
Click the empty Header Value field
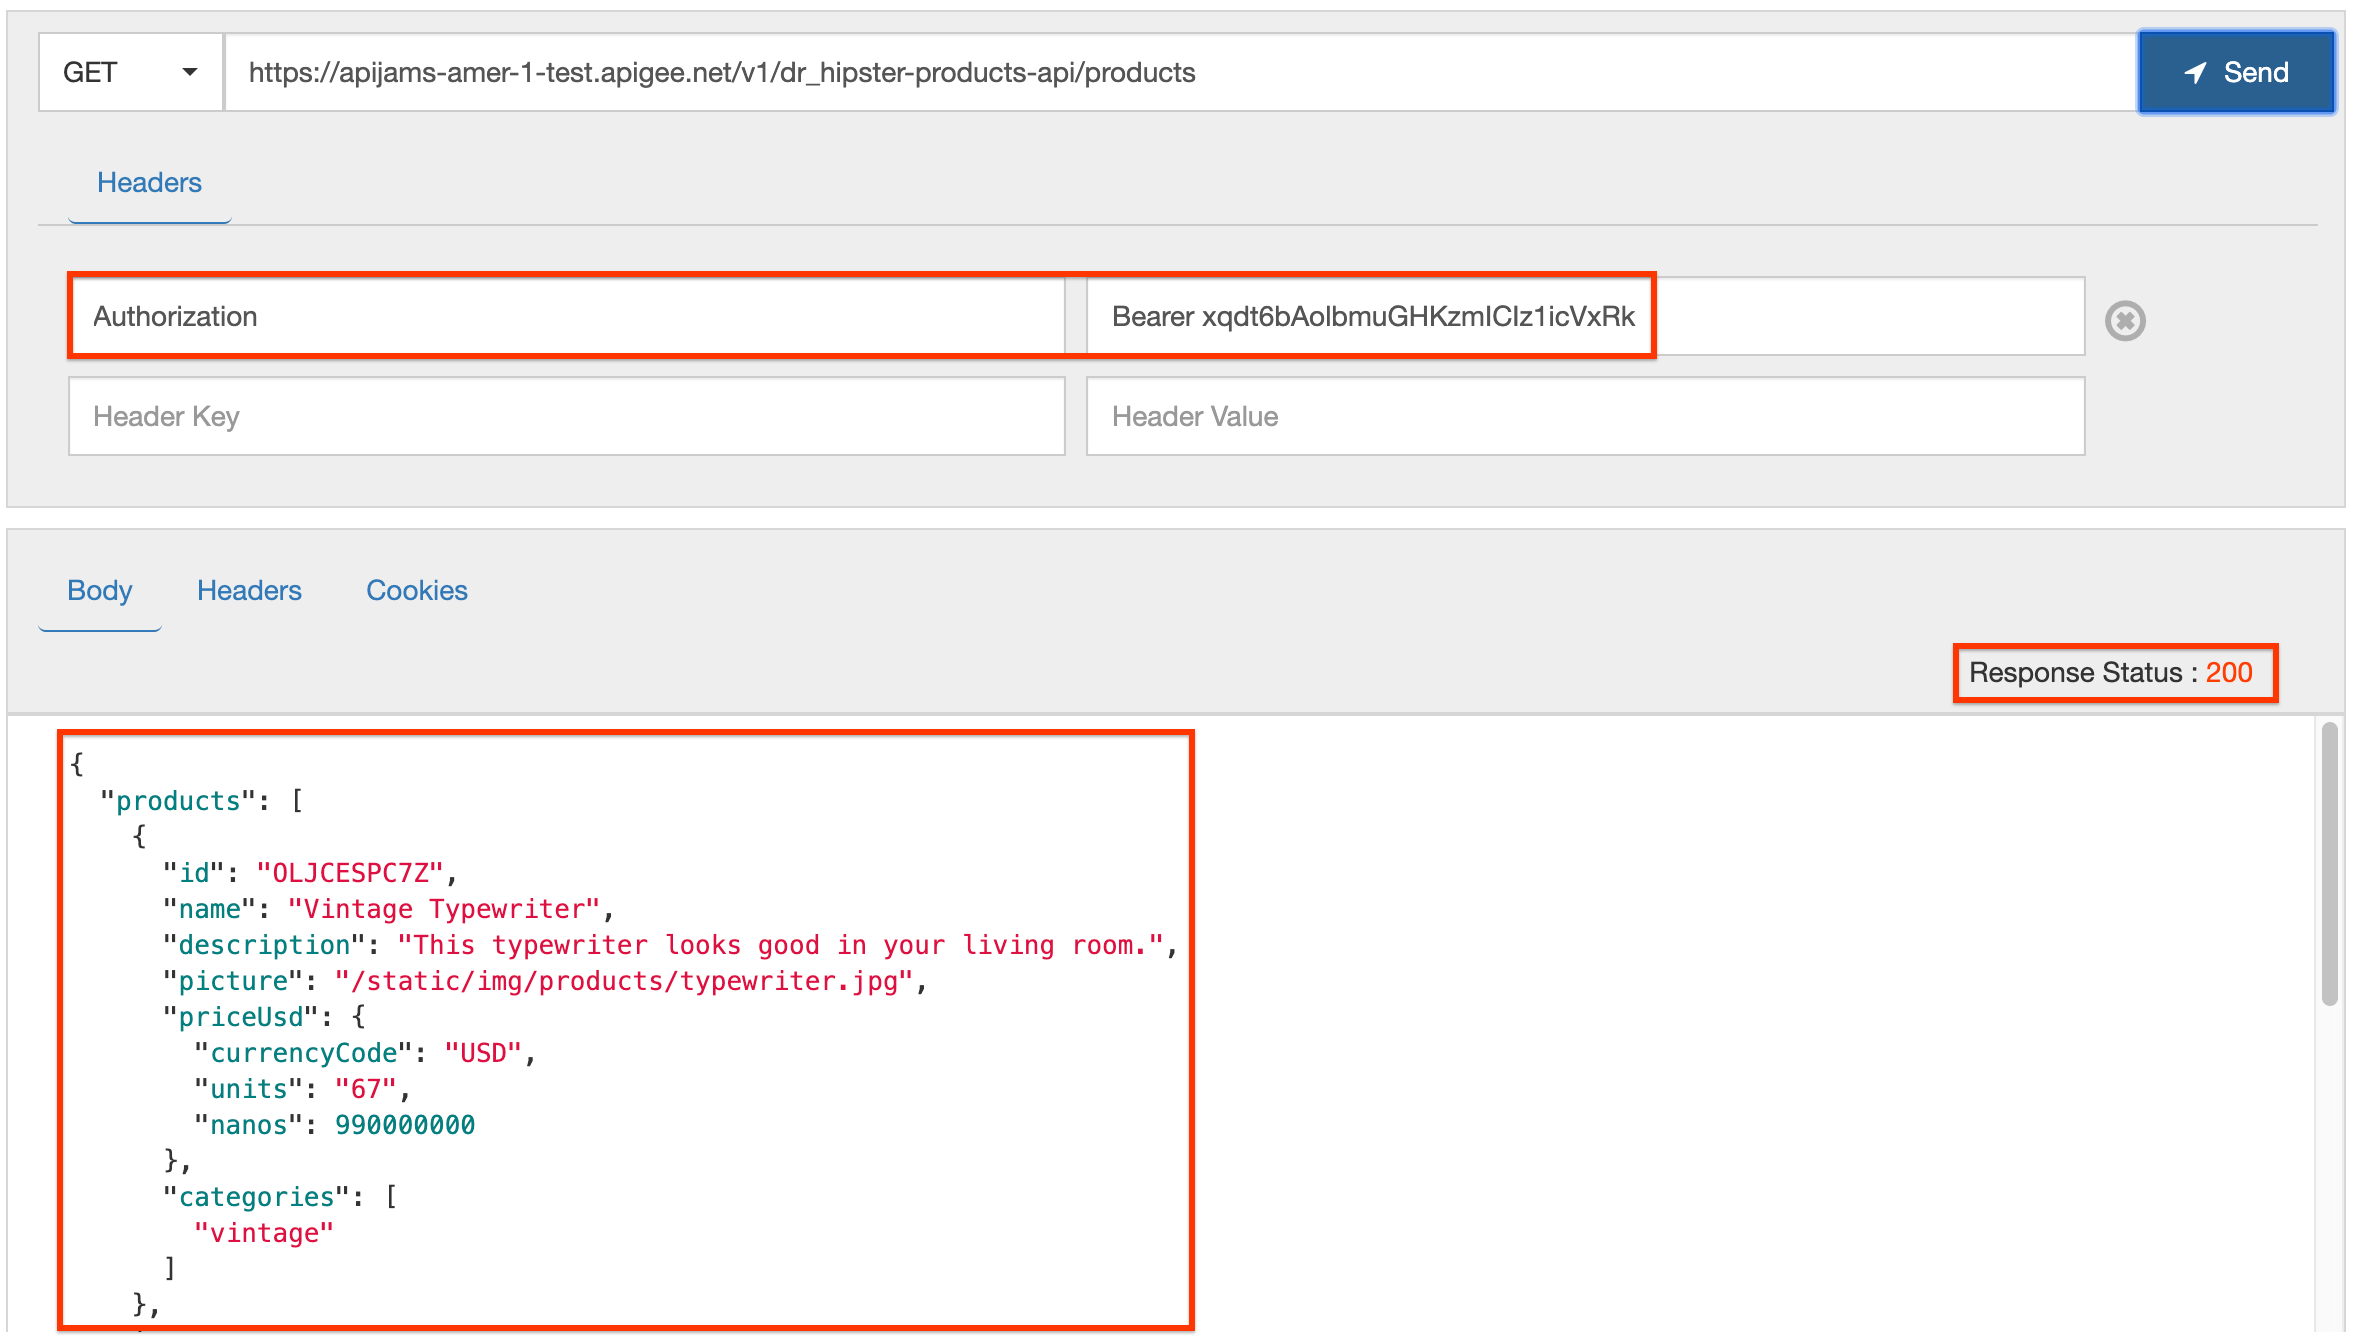[1585, 416]
